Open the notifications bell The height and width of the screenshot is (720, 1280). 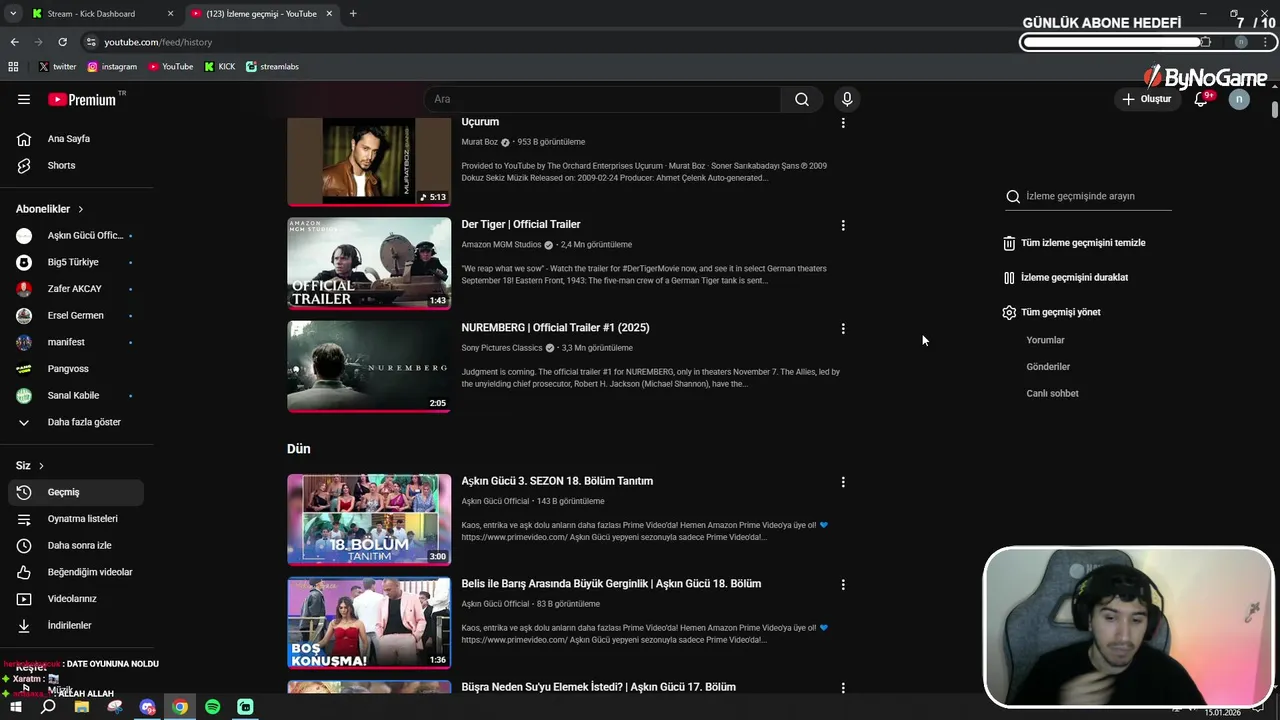click(1202, 99)
